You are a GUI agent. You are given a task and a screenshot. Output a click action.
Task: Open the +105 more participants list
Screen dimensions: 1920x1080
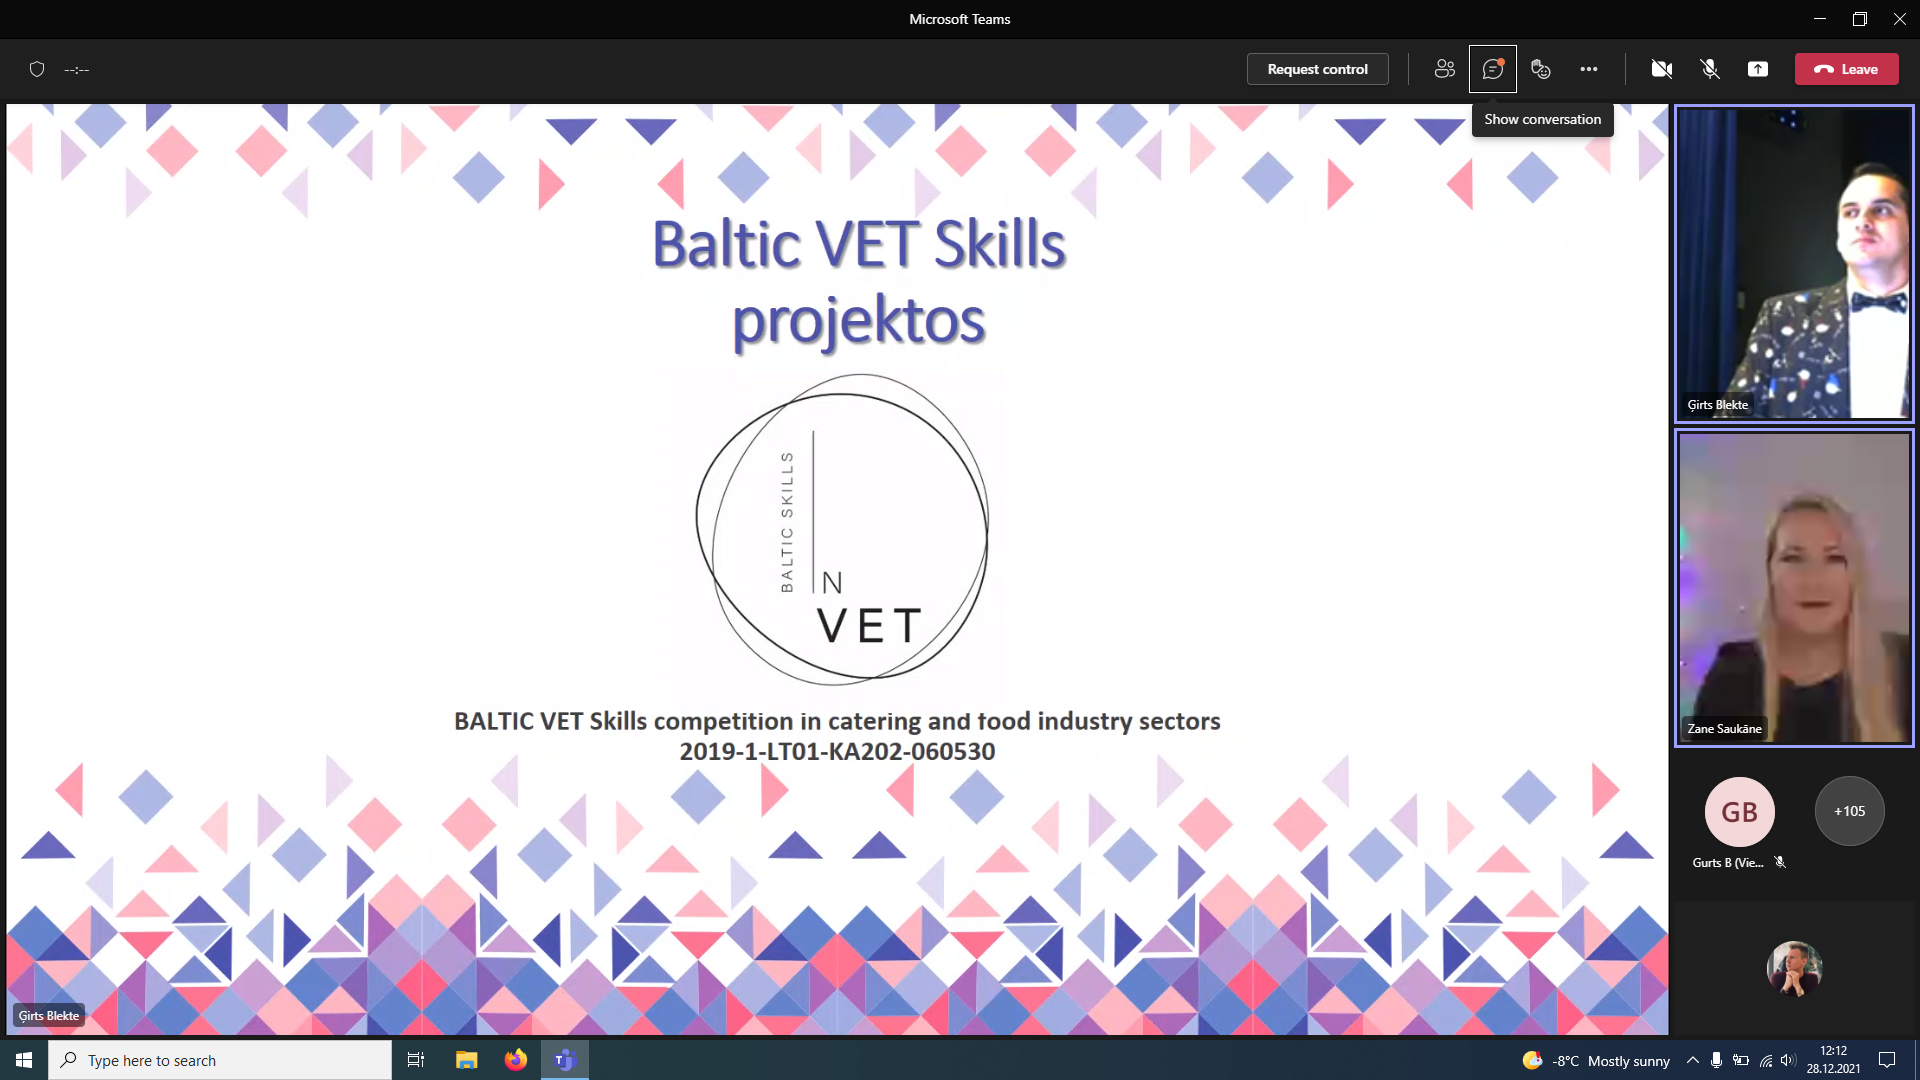coord(1849,811)
